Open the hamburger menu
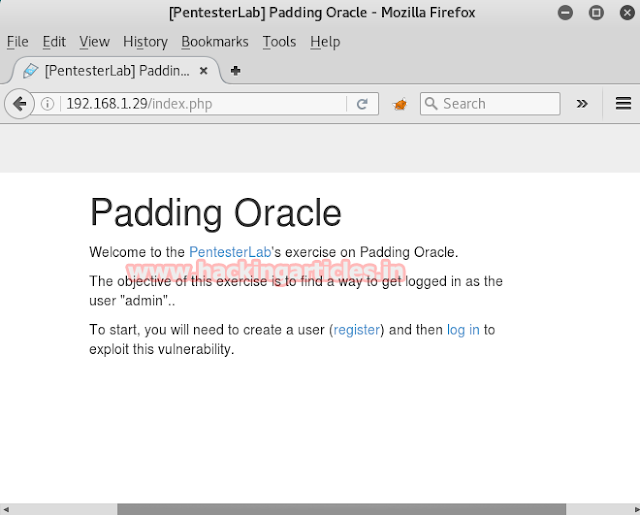The width and height of the screenshot is (640, 515). click(623, 103)
